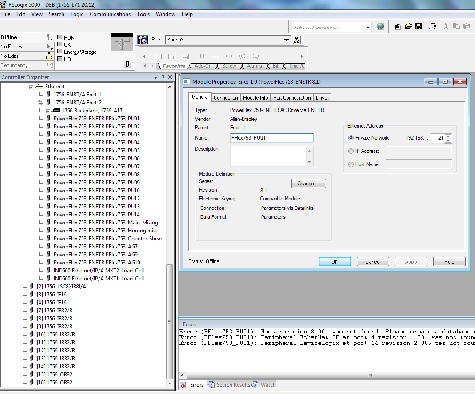Click Description box scroll down arrow

[x=310, y=162]
